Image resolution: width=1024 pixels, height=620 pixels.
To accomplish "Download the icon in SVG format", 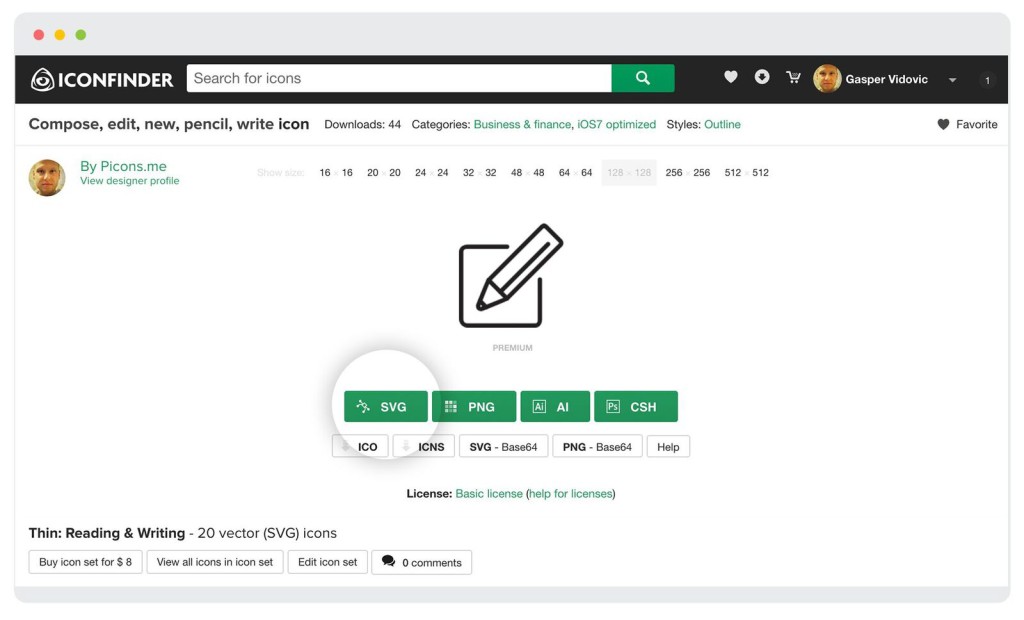I will [x=385, y=406].
